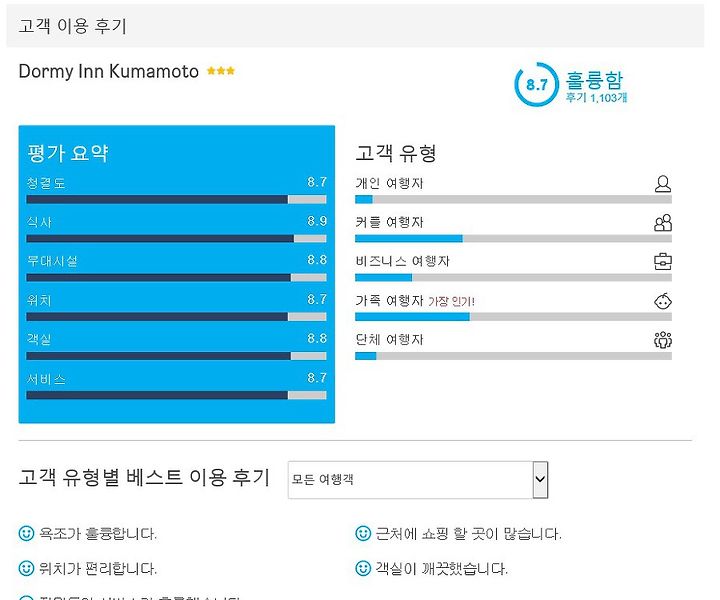This screenshot has width=720, height=600.
Task: Click the 8.7 circular score badge
Action: pyautogui.click(x=536, y=84)
